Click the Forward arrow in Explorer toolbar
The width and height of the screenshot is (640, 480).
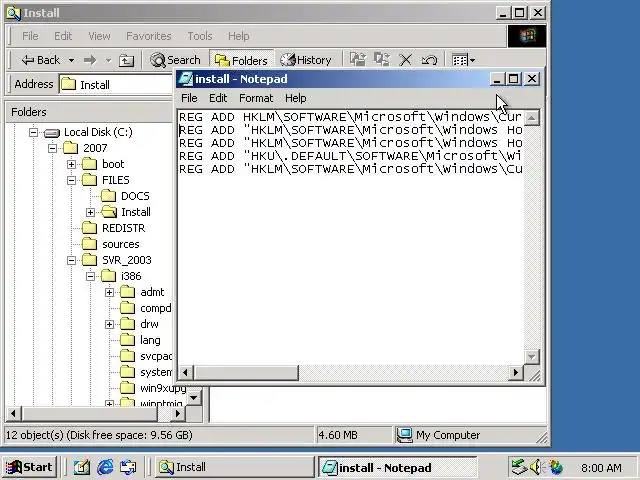pos(90,60)
